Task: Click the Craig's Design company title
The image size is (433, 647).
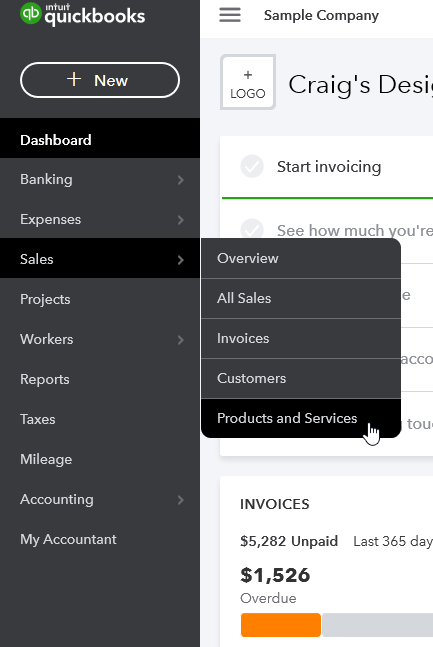Action: [x=360, y=85]
